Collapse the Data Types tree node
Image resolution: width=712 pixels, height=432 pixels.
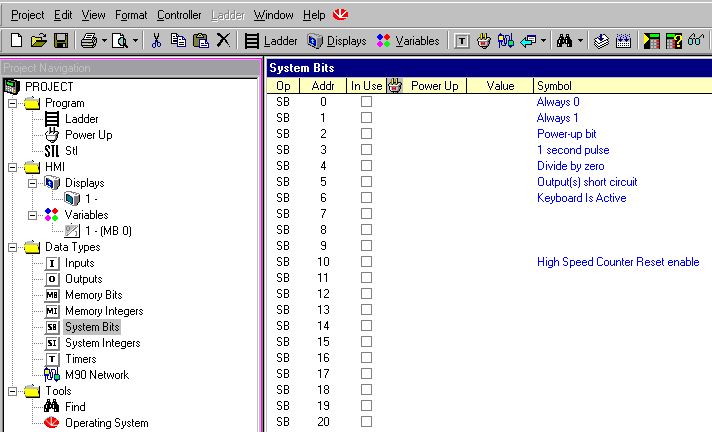[x=12, y=247]
